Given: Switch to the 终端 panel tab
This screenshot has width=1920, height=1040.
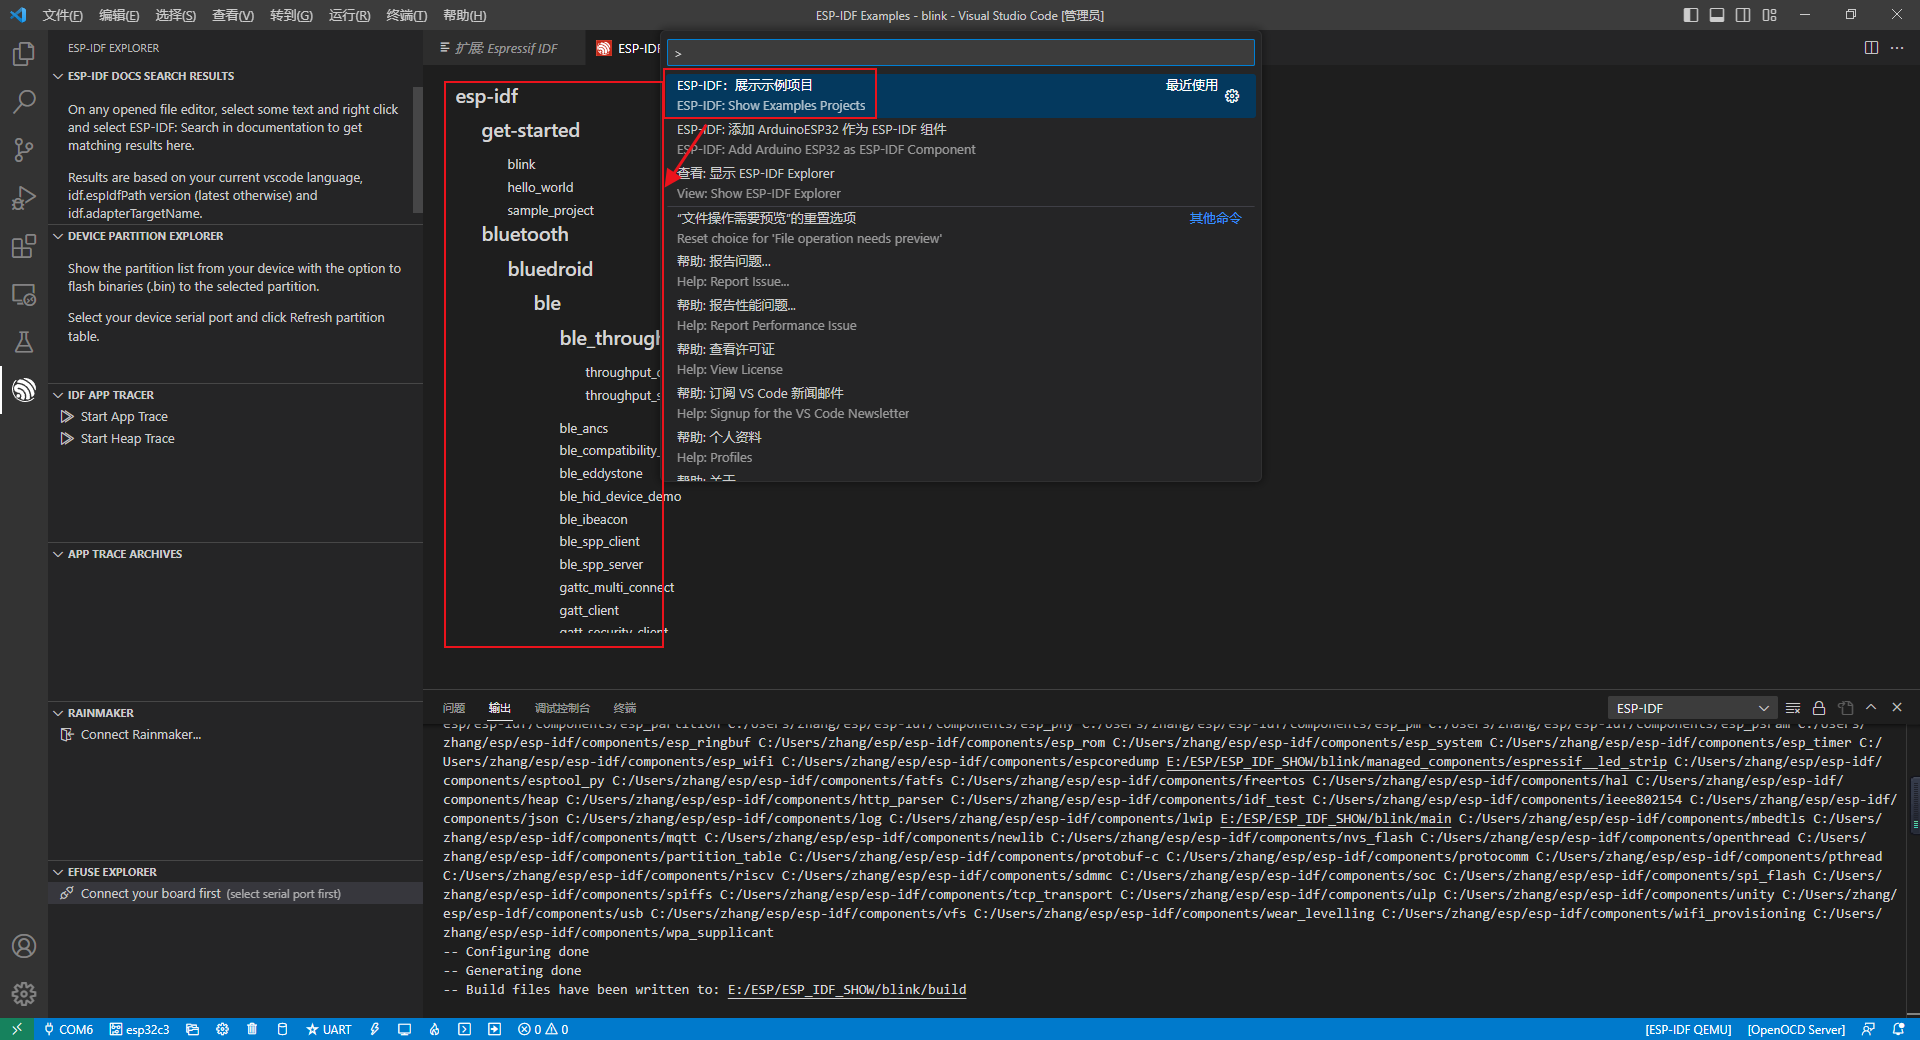Looking at the screenshot, I should [625, 708].
